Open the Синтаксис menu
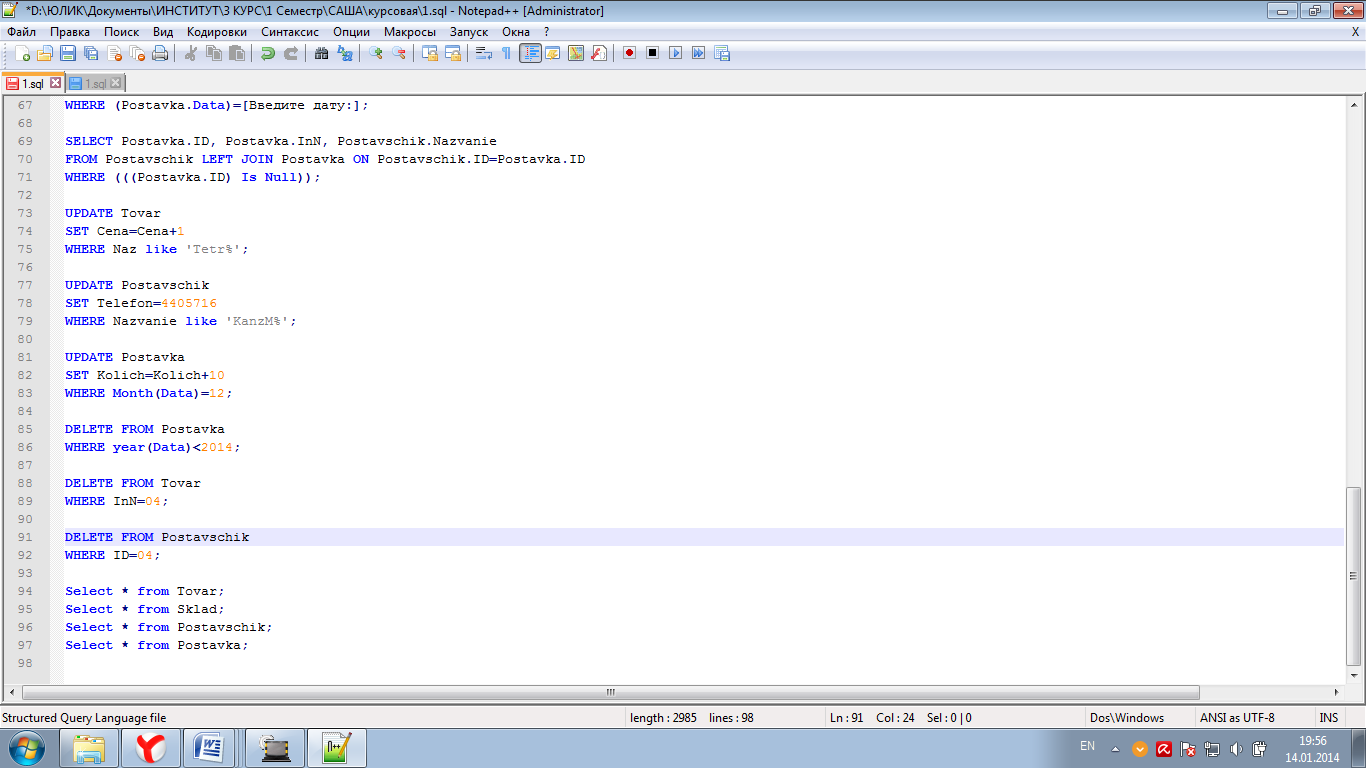1366x768 pixels. pyautogui.click(x=290, y=32)
